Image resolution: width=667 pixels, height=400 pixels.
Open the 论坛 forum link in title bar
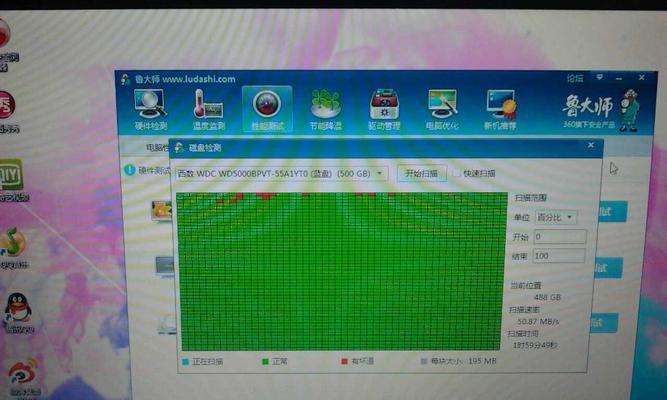click(x=575, y=78)
